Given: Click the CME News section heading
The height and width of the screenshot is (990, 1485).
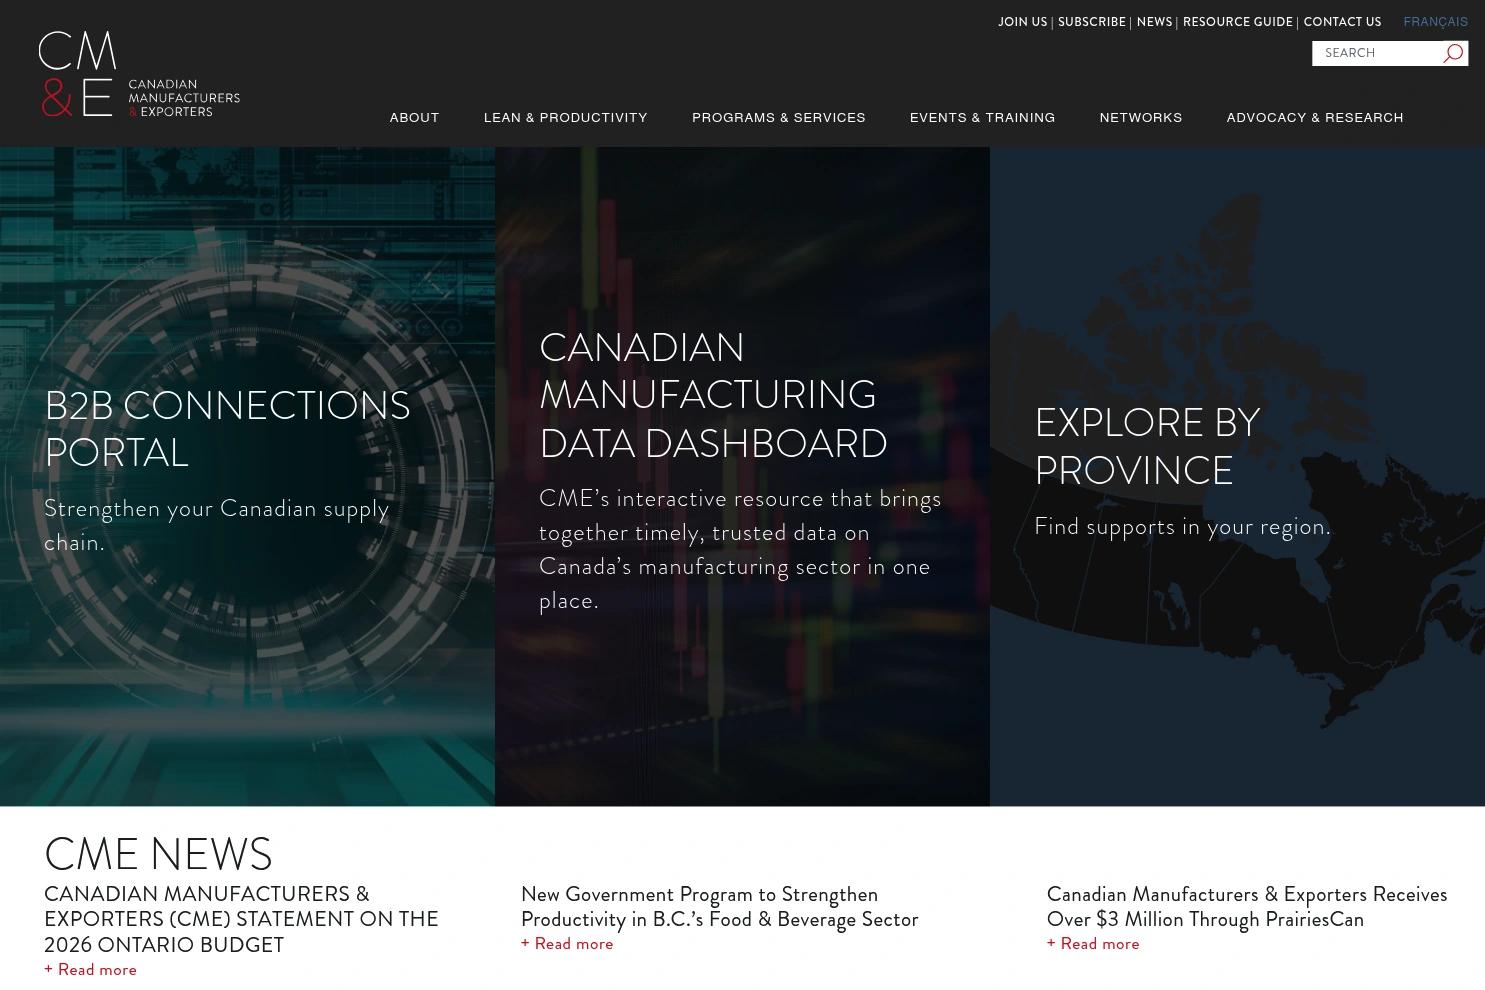Looking at the screenshot, I should [x=158, y=854].
